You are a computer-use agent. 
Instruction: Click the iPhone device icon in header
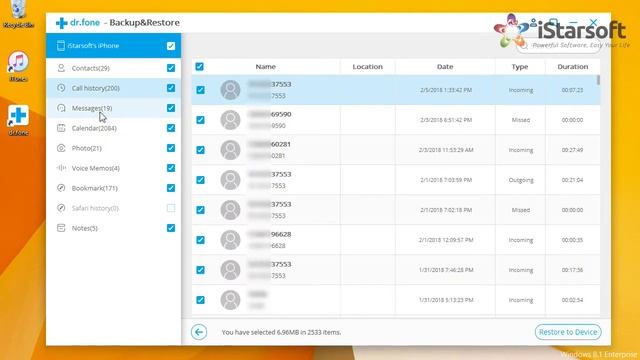(x=60, y=46)
